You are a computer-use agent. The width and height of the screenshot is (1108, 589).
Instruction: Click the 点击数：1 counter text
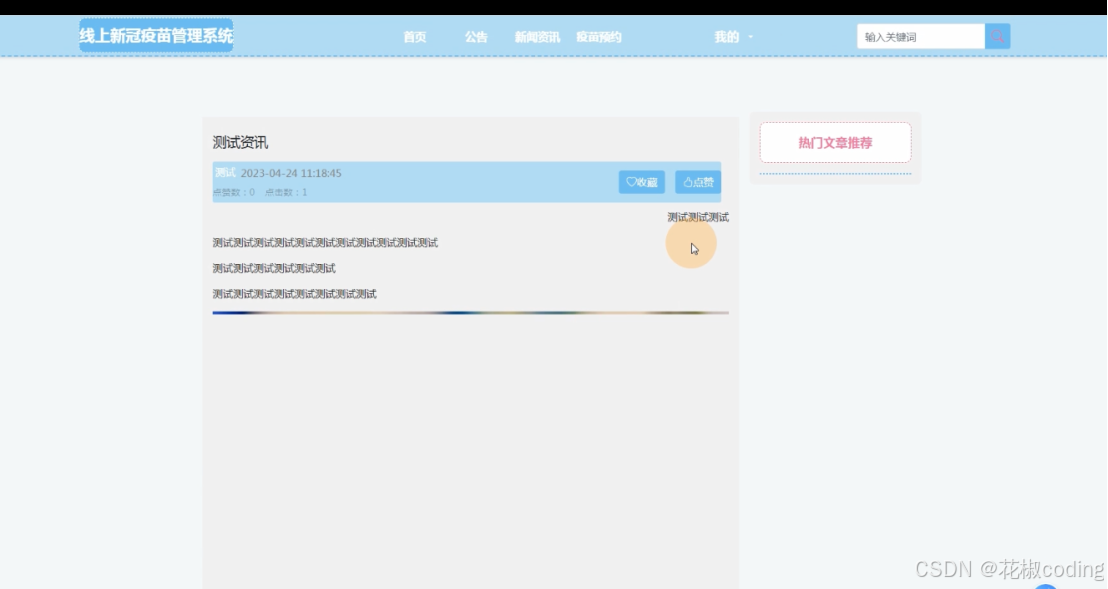click(x=286, y=192)
